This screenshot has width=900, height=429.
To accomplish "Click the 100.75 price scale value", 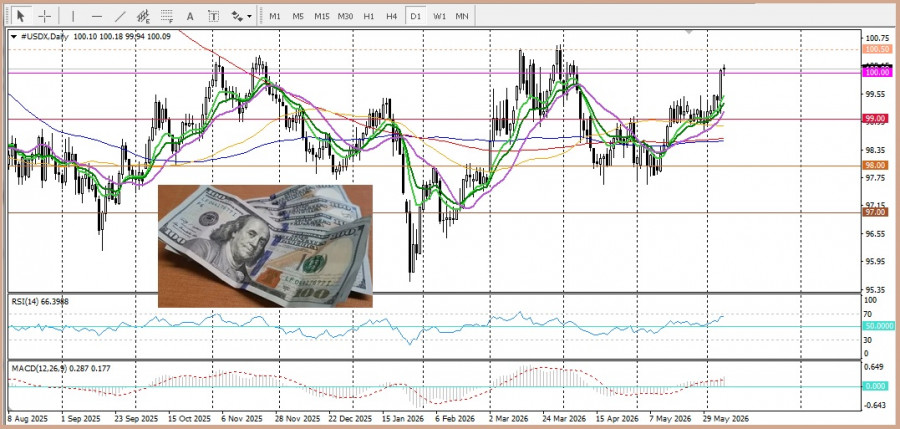I will click(876, 38).
